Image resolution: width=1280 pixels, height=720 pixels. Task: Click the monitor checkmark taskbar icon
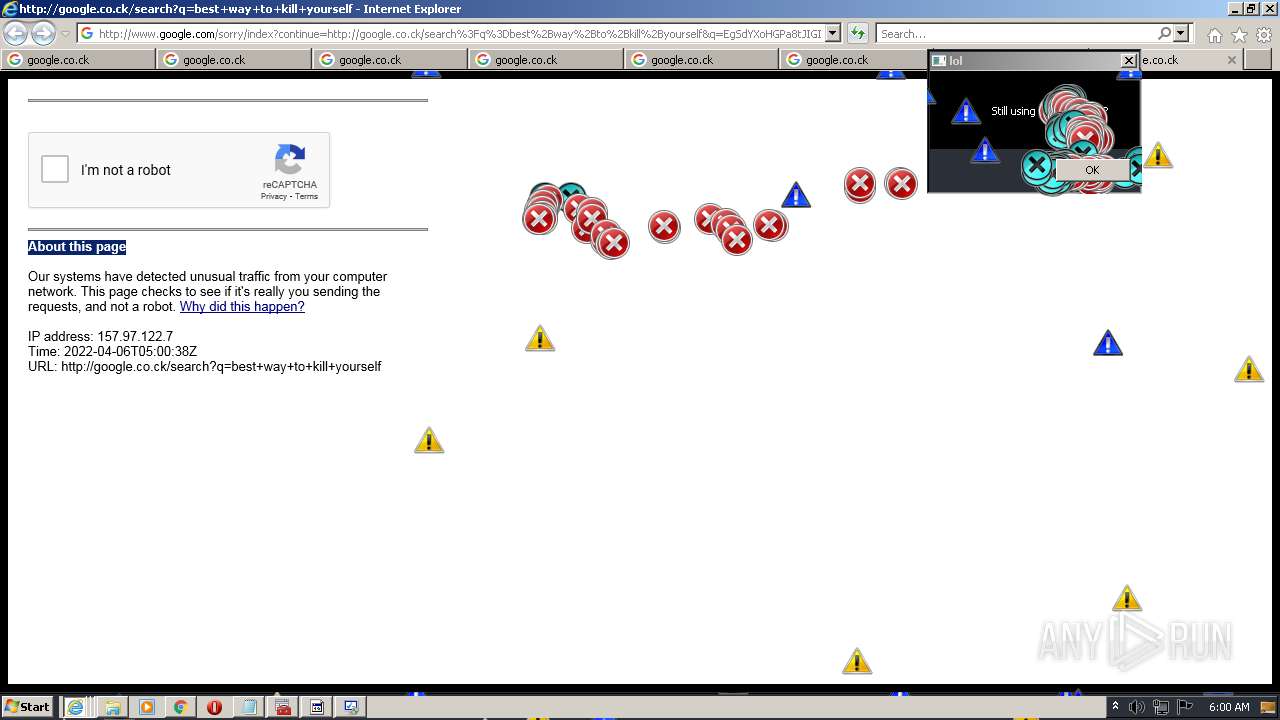351,707
